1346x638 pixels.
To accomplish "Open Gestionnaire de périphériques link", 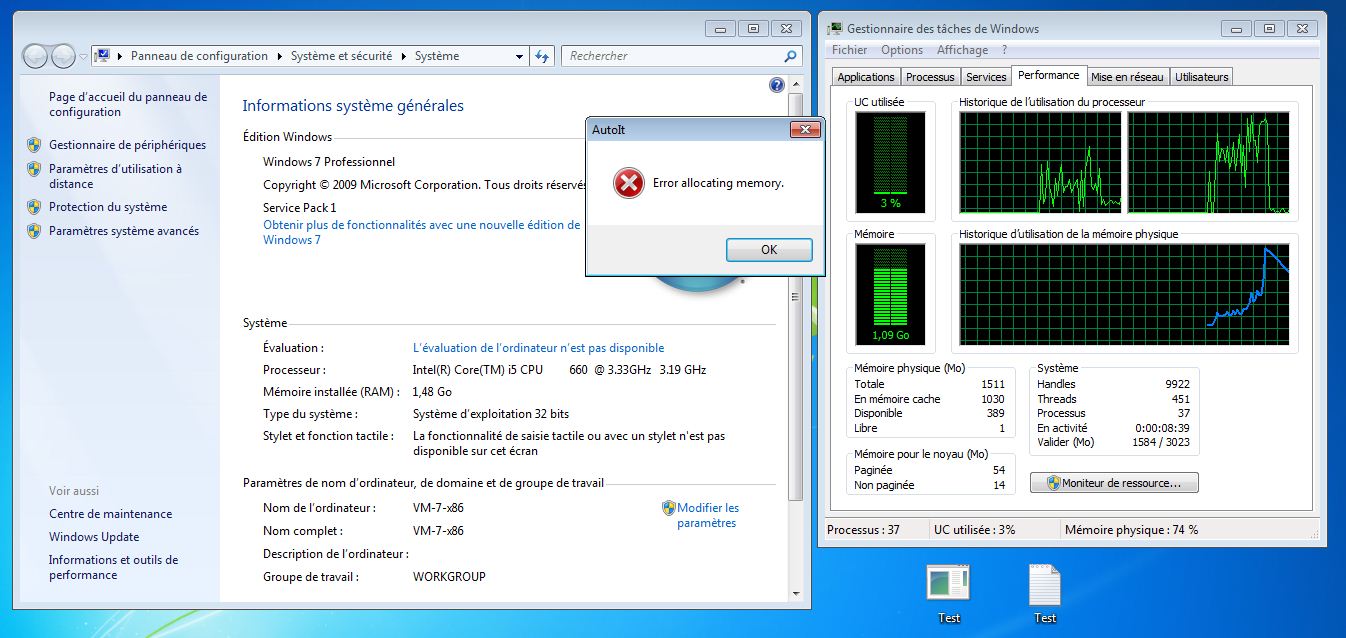I will pos(127,145).
